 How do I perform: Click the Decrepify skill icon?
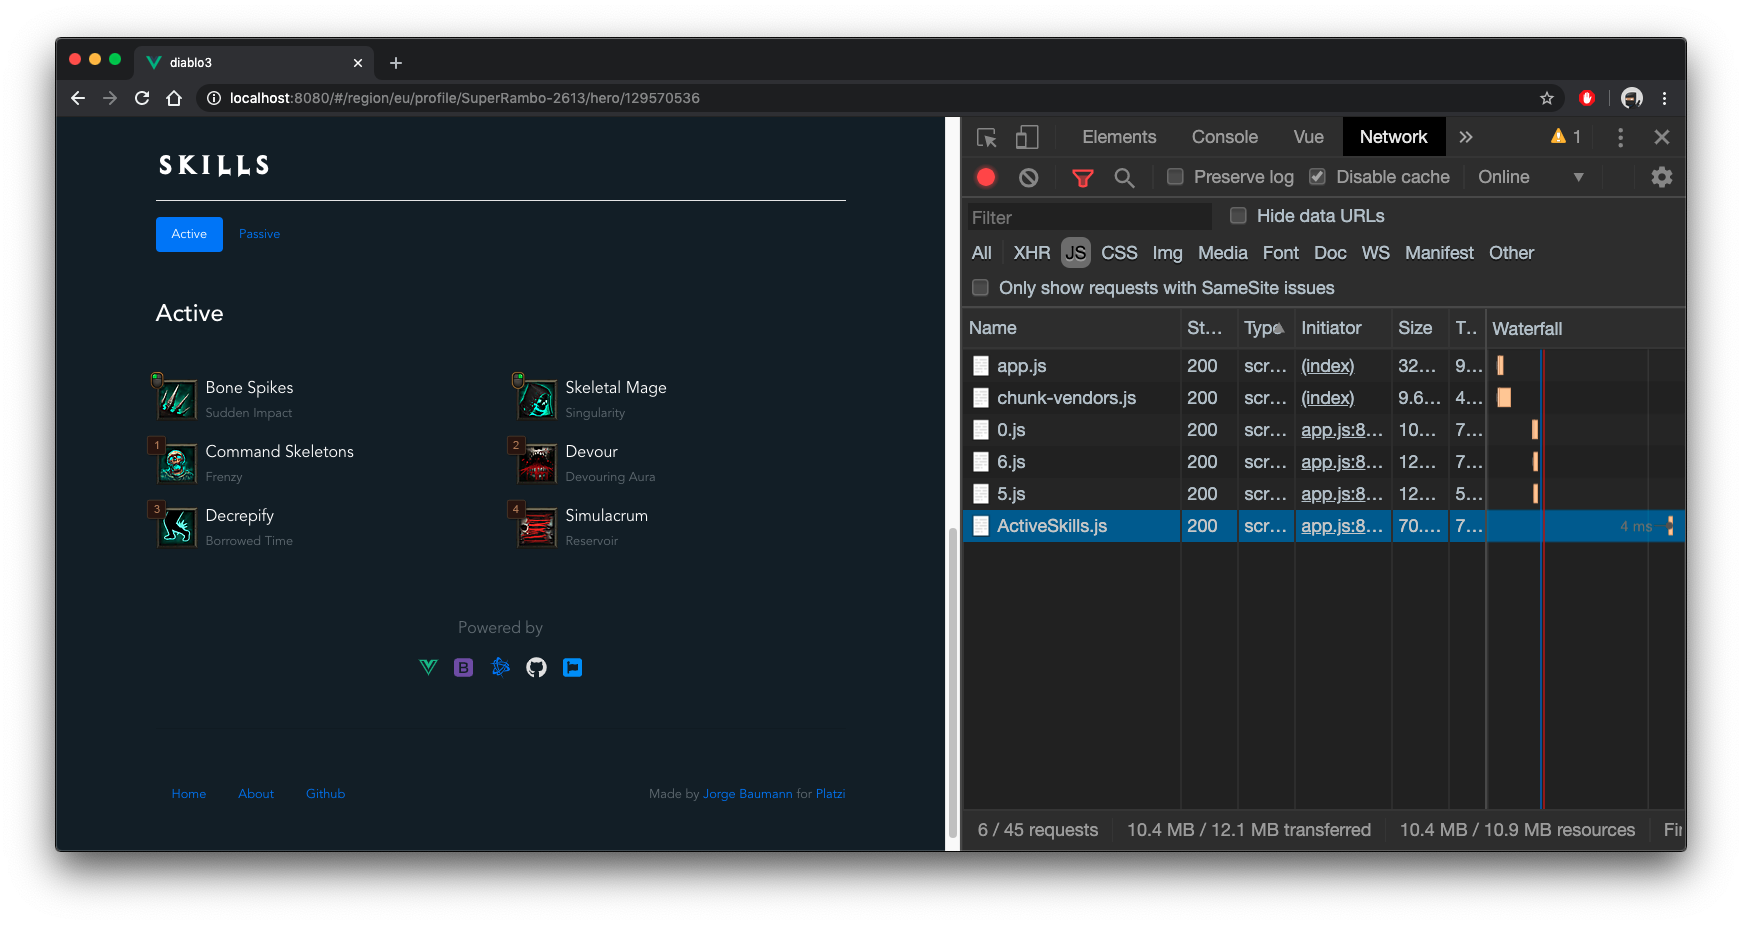coord(176,527)
